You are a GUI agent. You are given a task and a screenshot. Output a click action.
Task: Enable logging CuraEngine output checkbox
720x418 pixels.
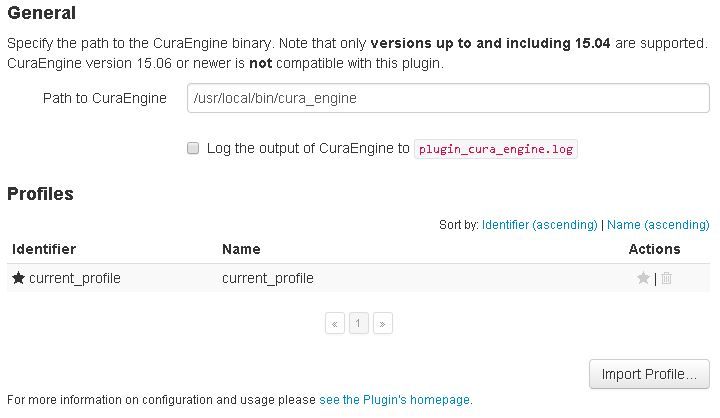[x=193, y=148]
